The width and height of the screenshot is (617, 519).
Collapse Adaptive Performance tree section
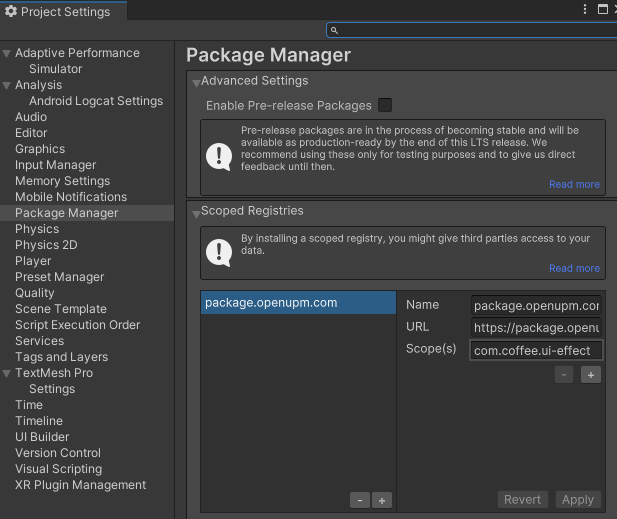click(7, 54)
